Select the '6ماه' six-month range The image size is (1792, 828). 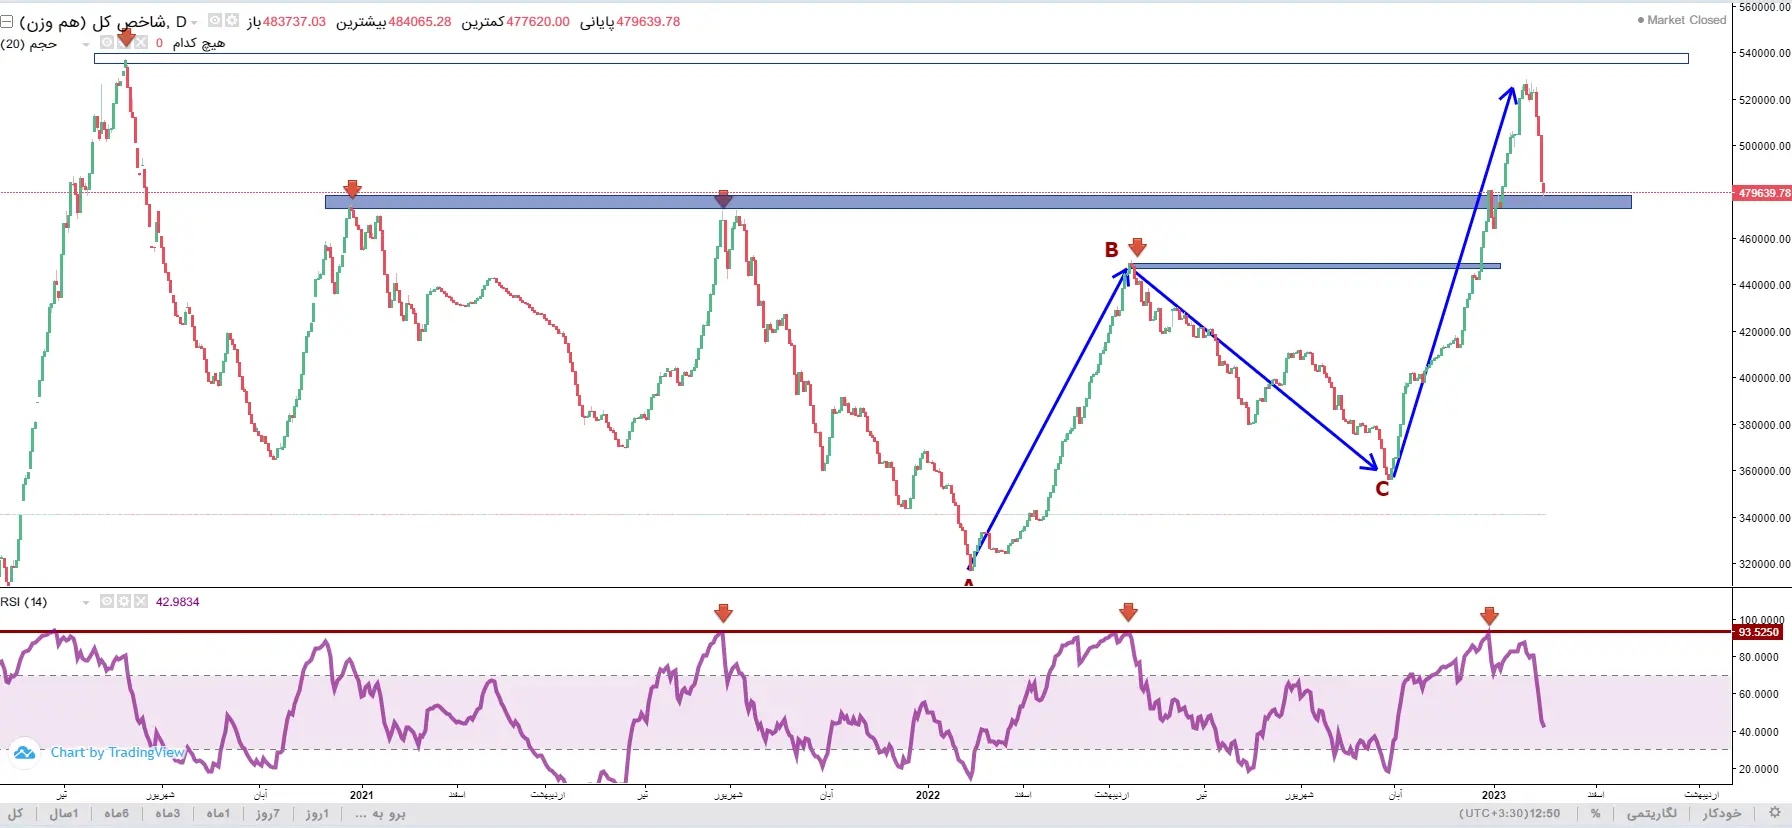point(116,814)
